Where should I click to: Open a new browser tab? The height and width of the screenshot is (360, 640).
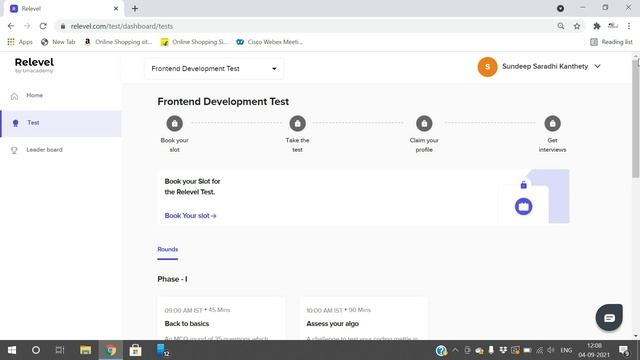coord(135,8)
